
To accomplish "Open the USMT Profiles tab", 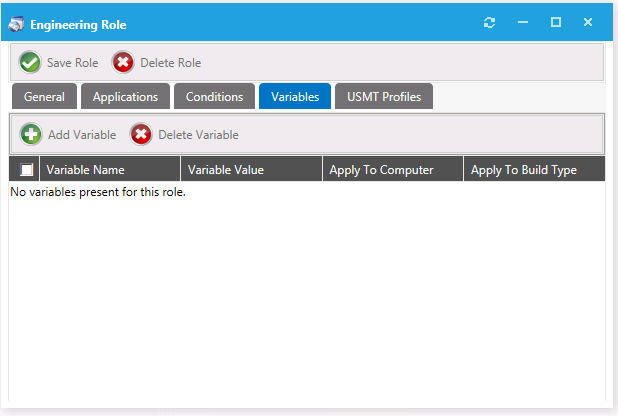I will pyautogui.click(x=383, y=97).
